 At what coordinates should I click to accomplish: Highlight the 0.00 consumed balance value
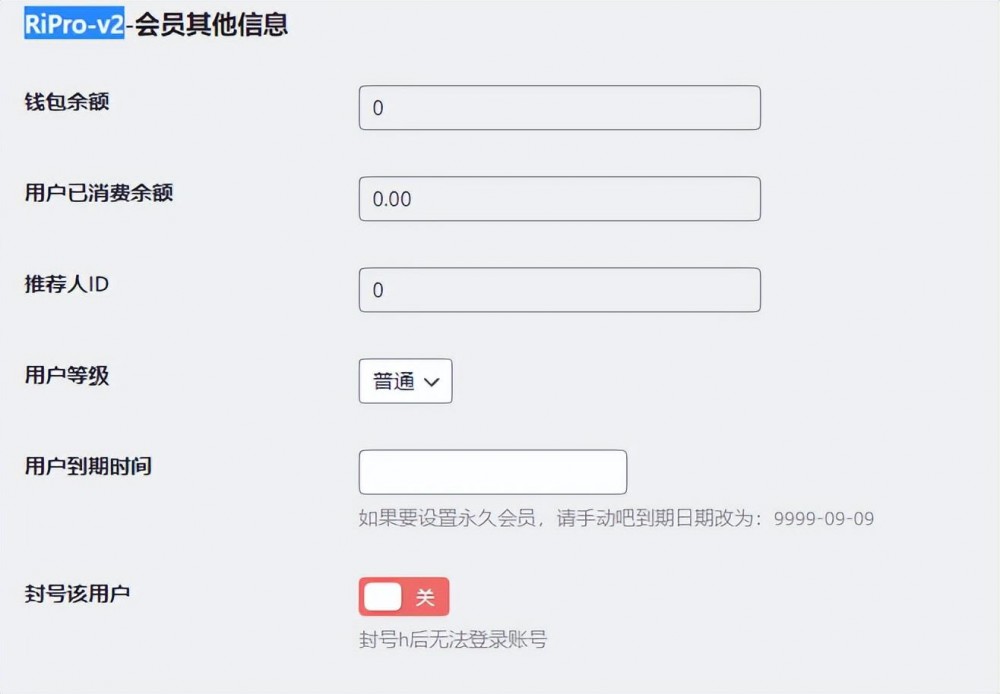coord(389,198)
